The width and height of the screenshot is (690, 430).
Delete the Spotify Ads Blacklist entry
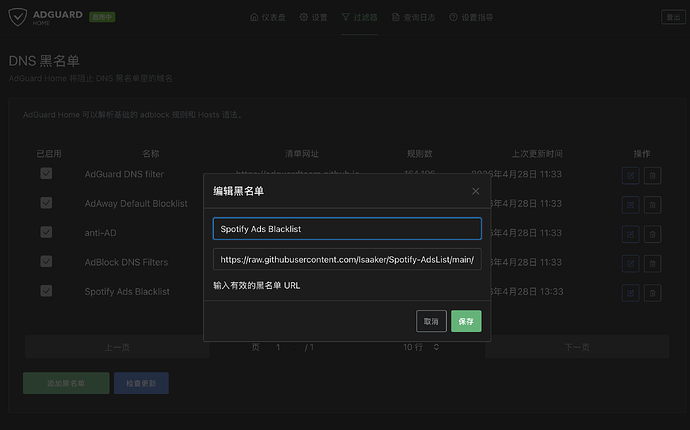pyautogui.click(x=653, y=293)
